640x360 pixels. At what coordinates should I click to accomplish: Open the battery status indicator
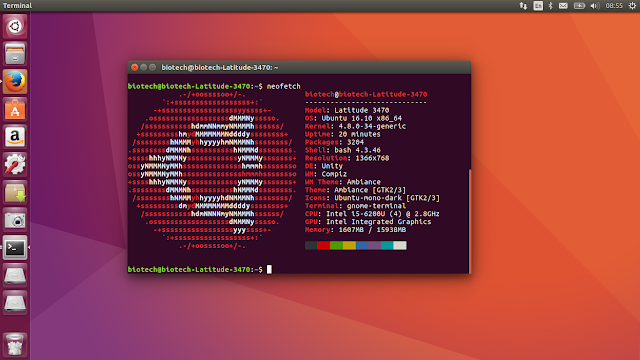pyautogui.click(x=579, y=6)
